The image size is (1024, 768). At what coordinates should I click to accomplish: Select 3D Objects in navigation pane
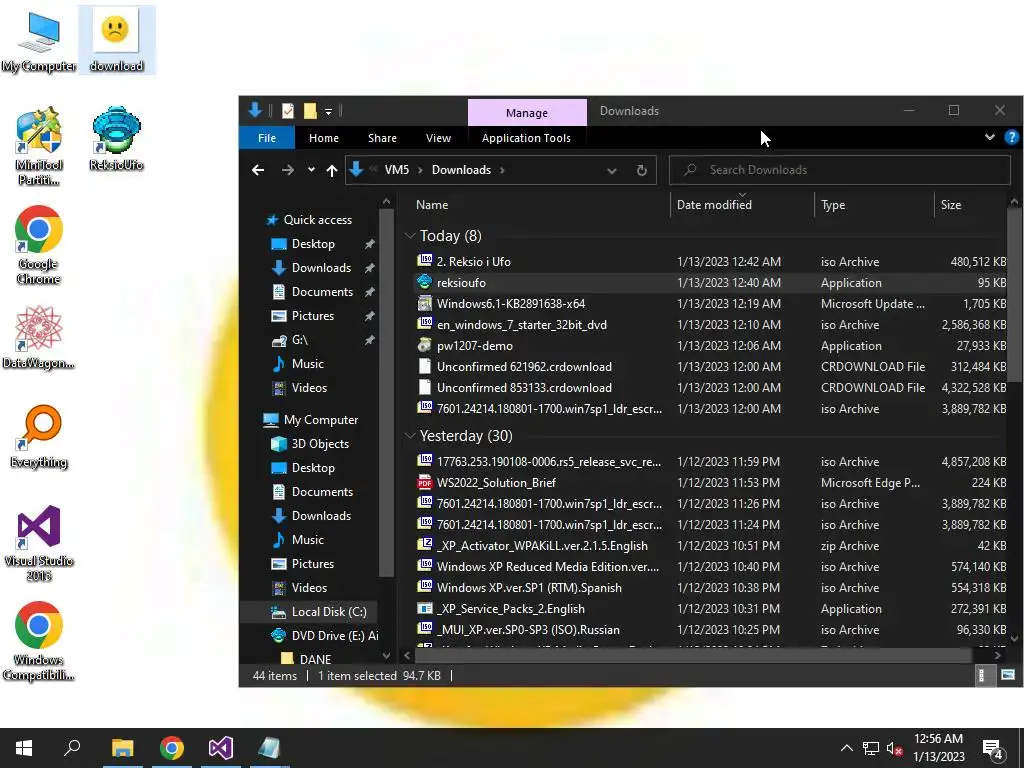click(x=311, y=444)
